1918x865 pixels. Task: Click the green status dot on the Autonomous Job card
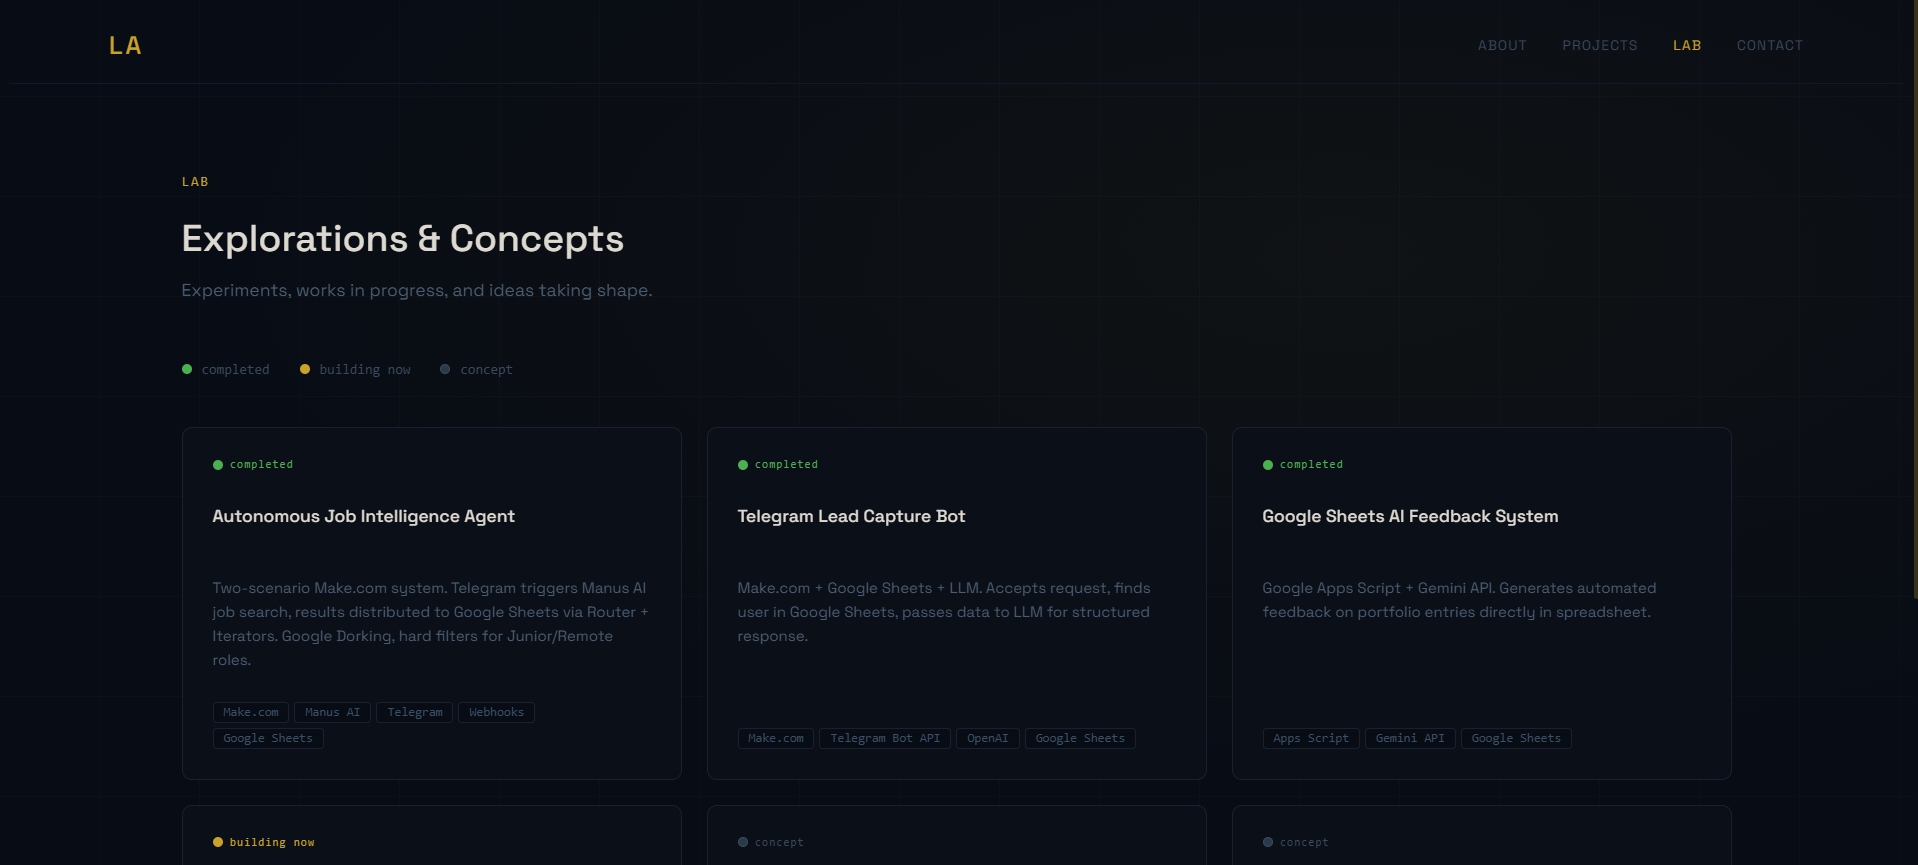[x=218, y=465]
